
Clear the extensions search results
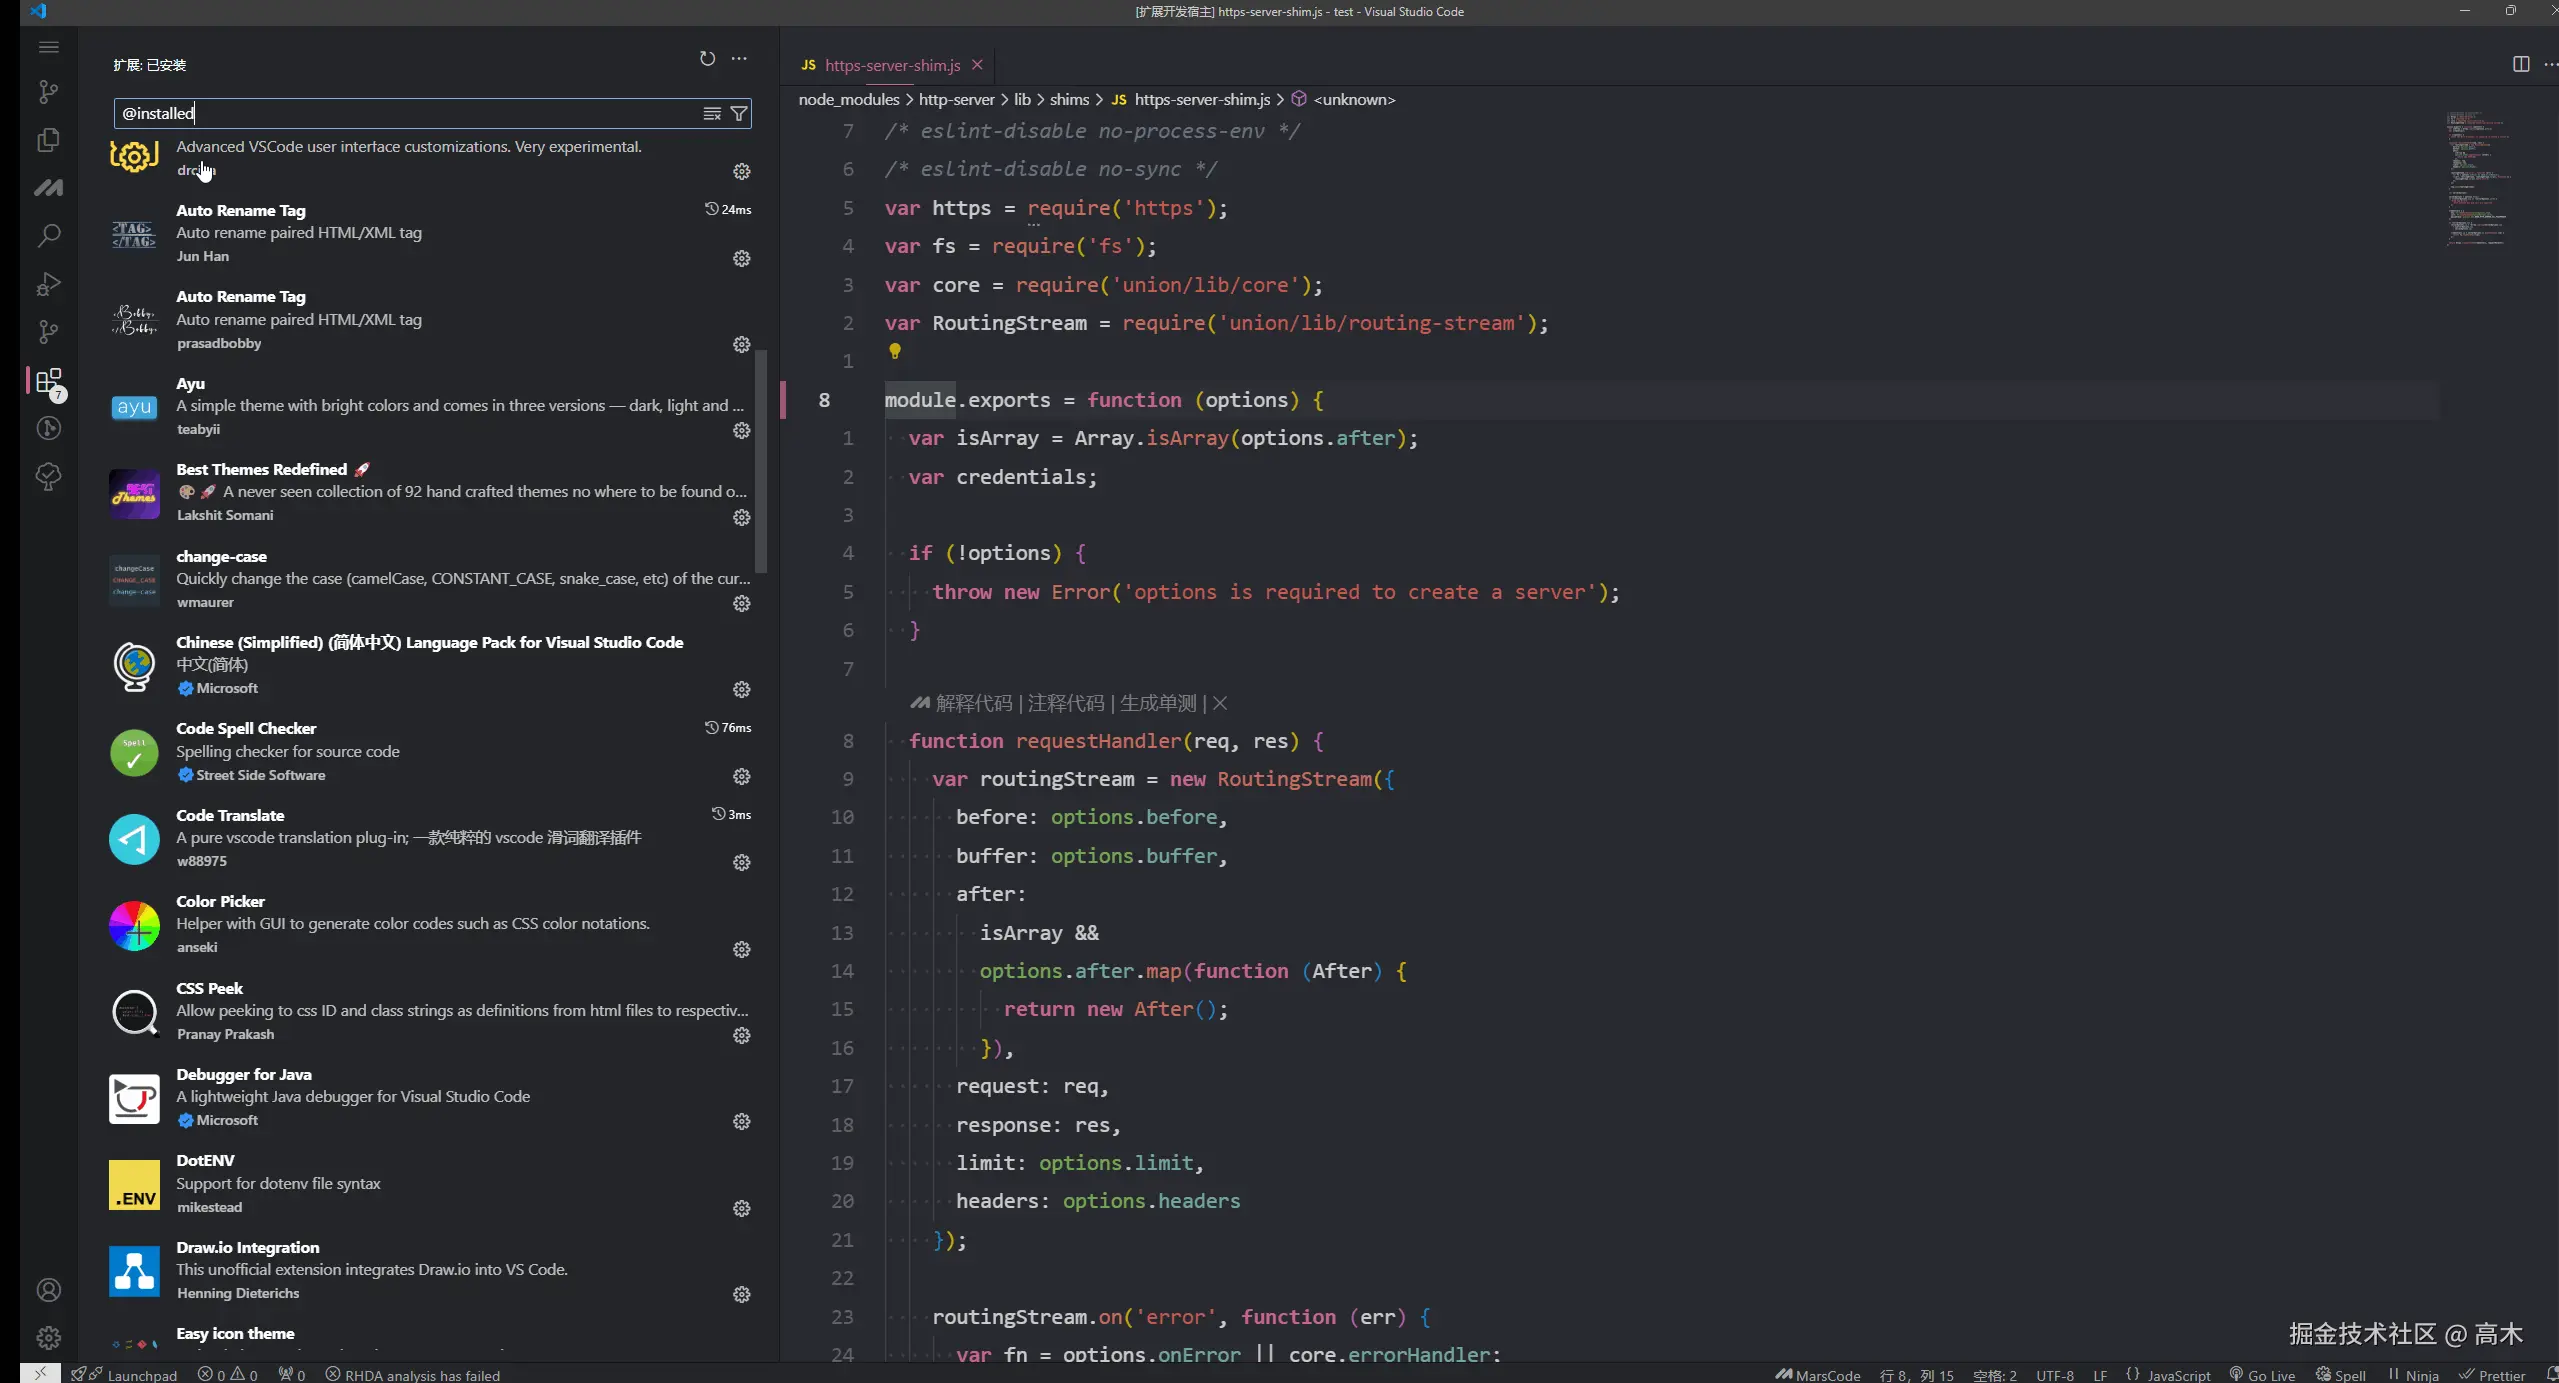coord(712,114)
